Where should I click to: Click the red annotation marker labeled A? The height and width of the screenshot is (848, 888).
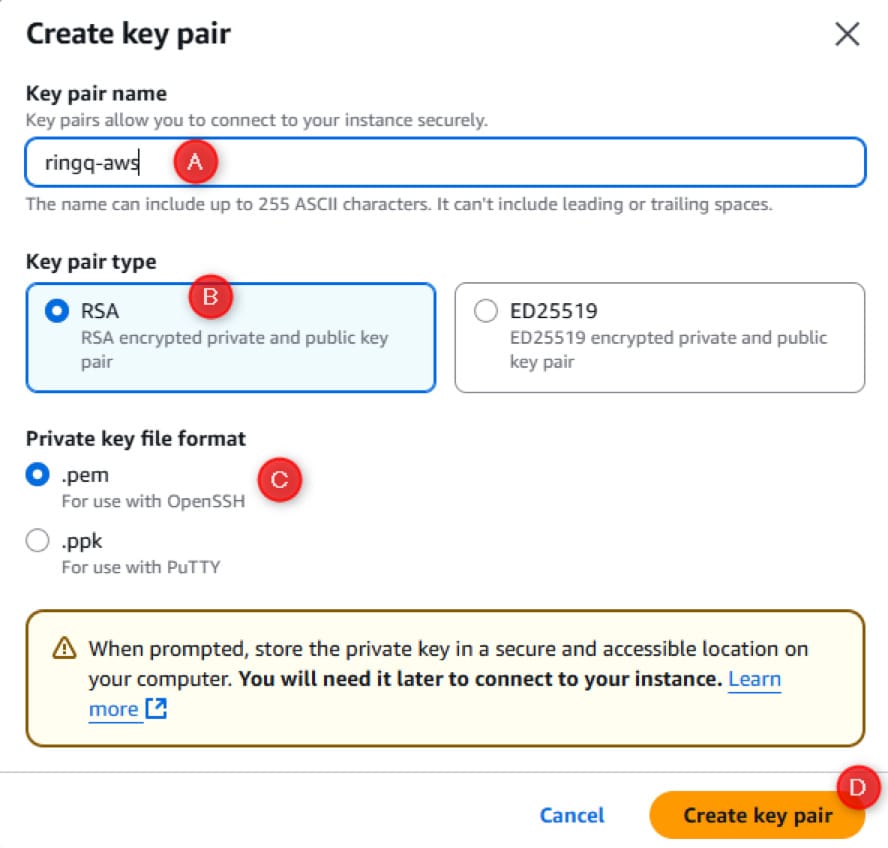point(196,161)
